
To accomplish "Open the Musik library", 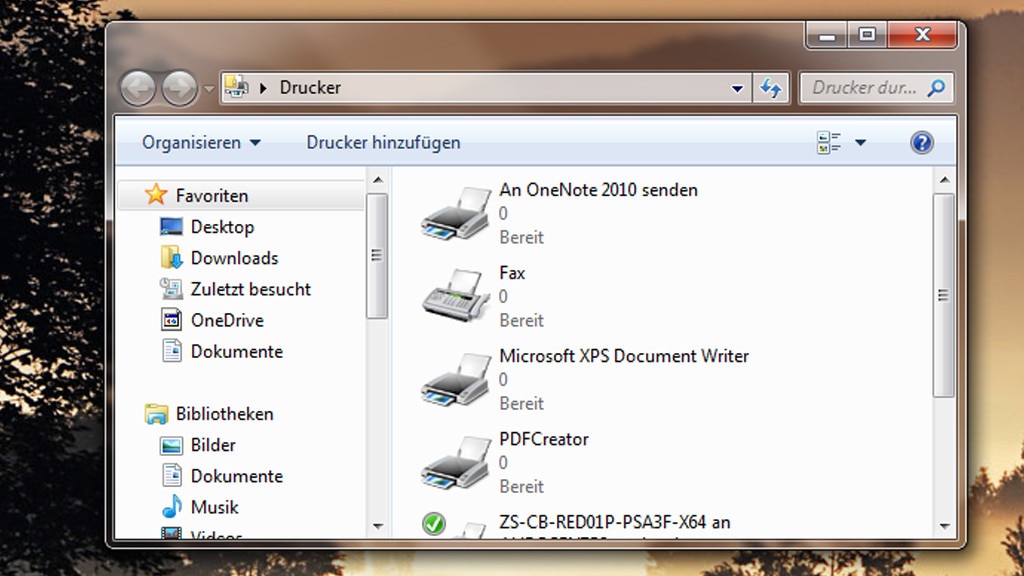I will point(214,507).
